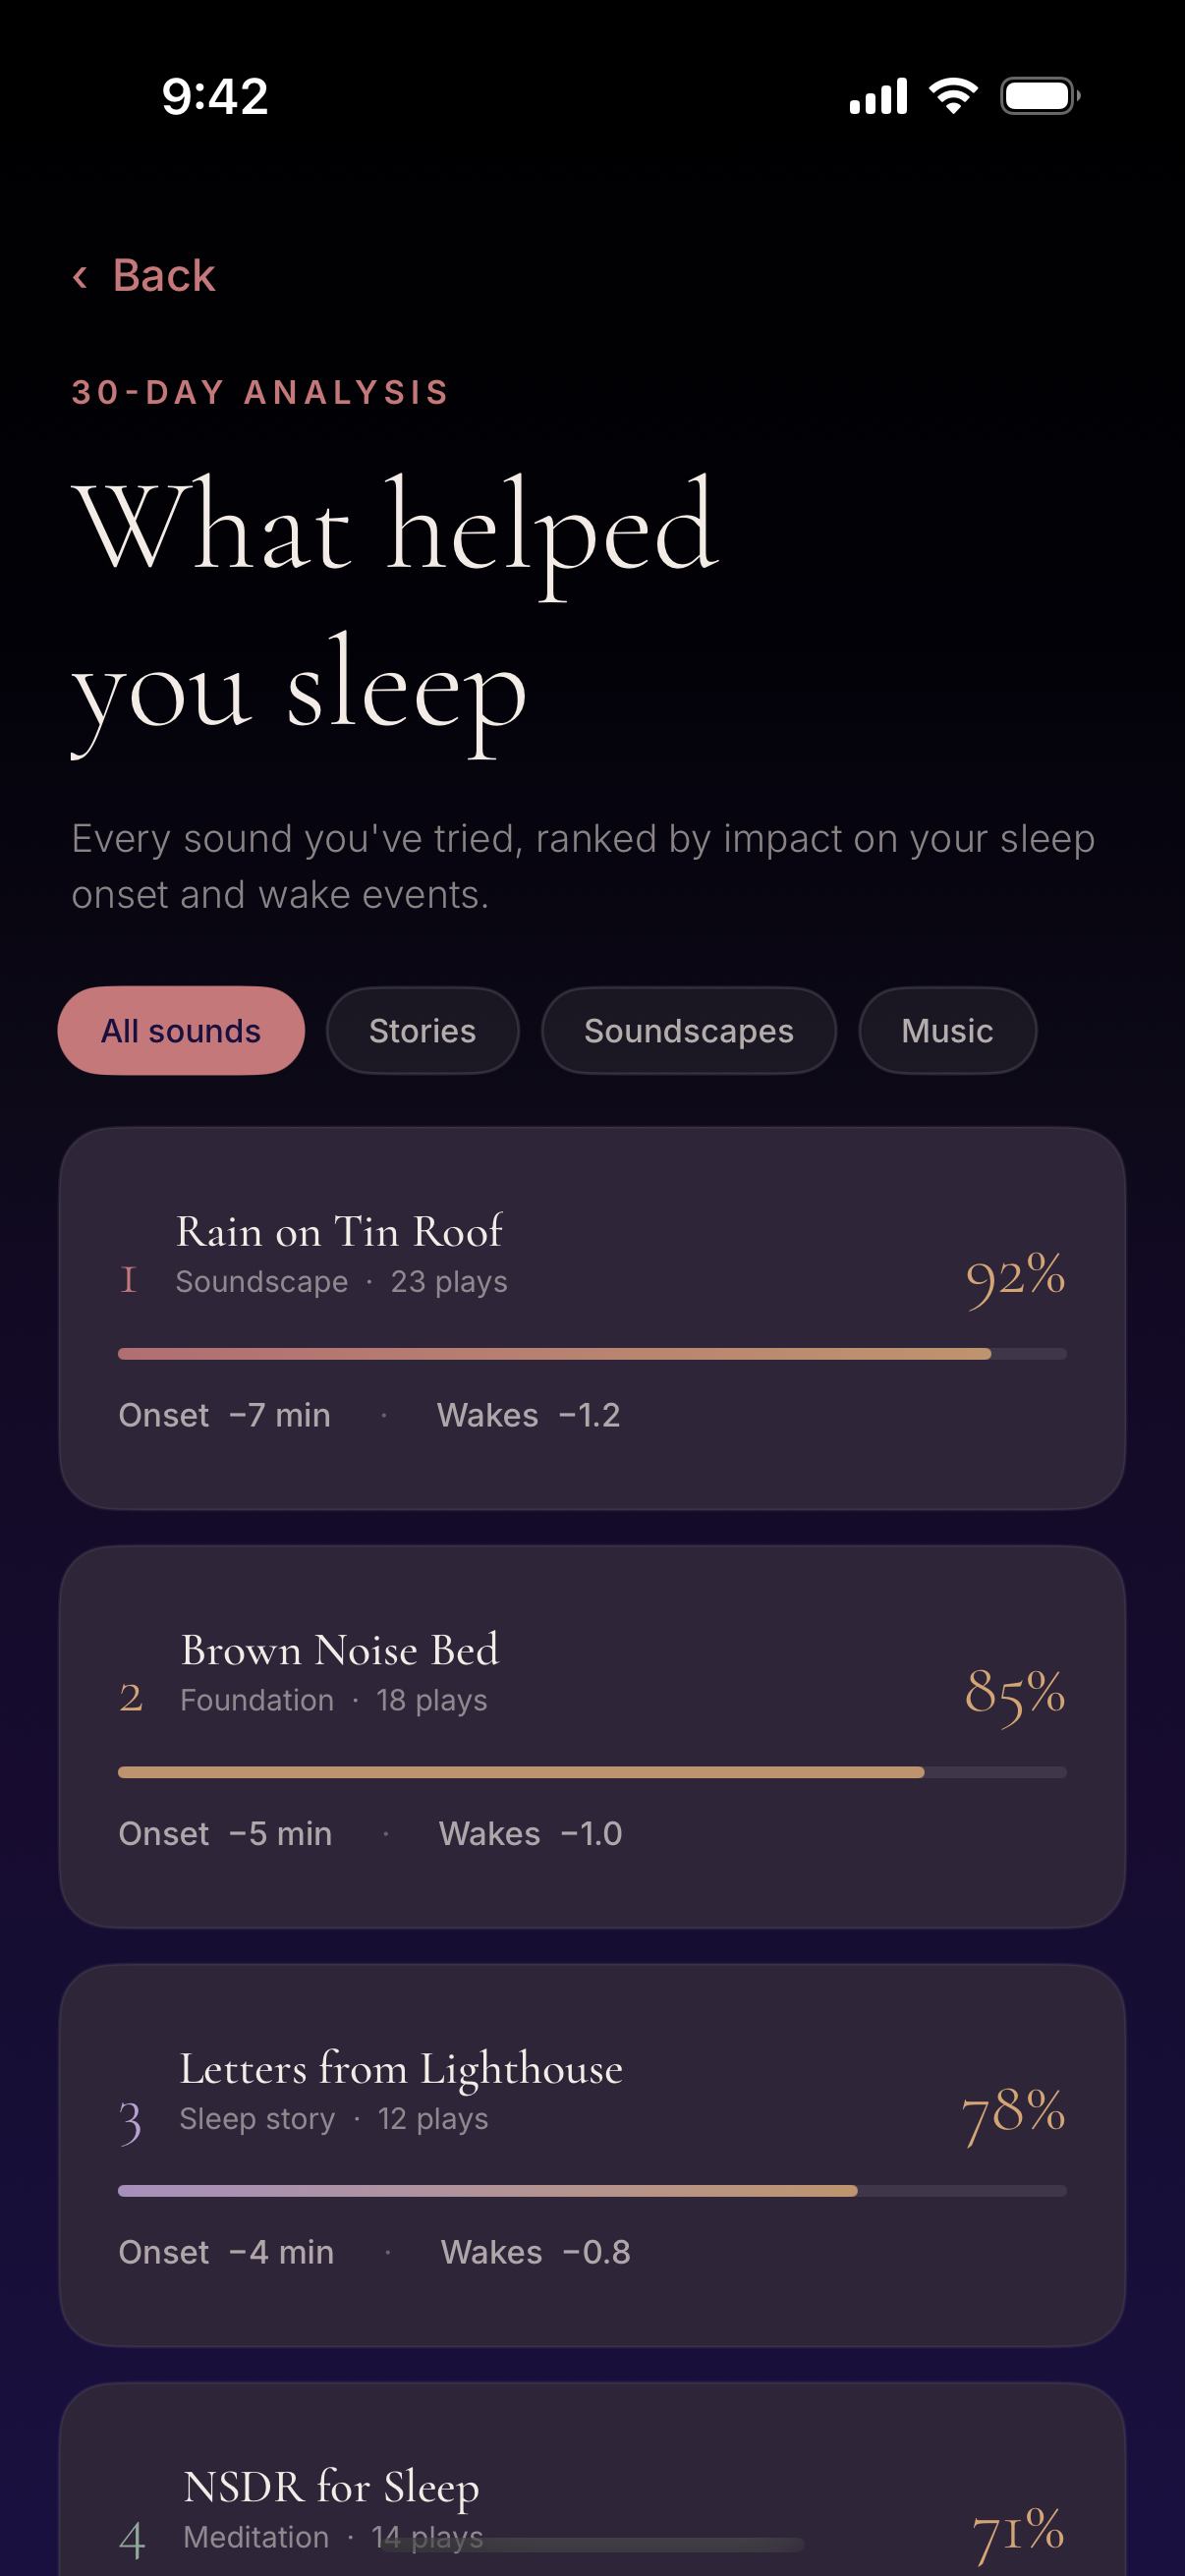Tap the back chevron arrow
Screen dimensions: 1185x2576
(80, 276)
